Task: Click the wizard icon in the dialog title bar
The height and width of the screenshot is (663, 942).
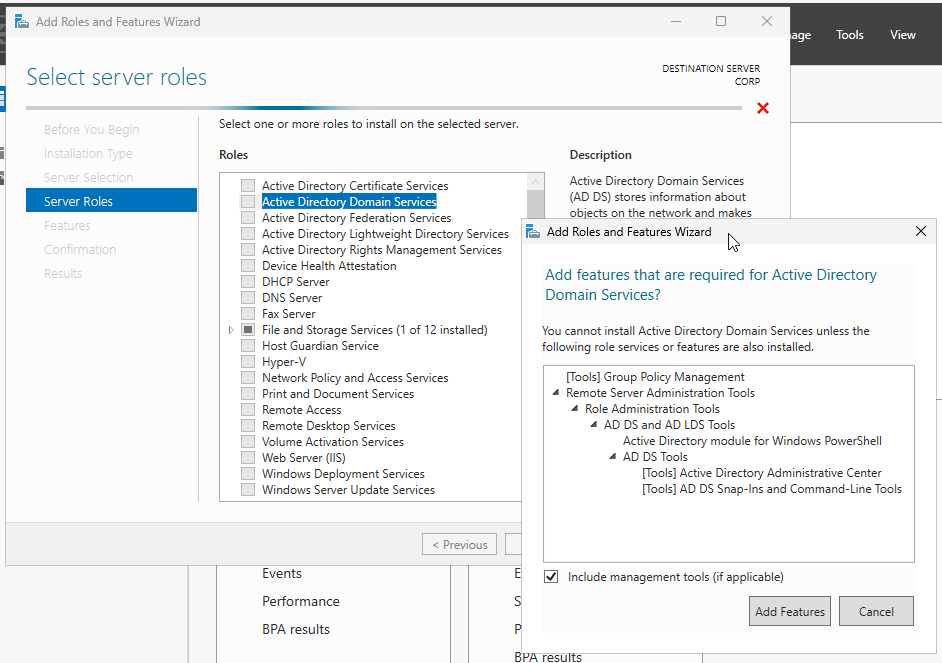Action: click(x=533, y=232)
